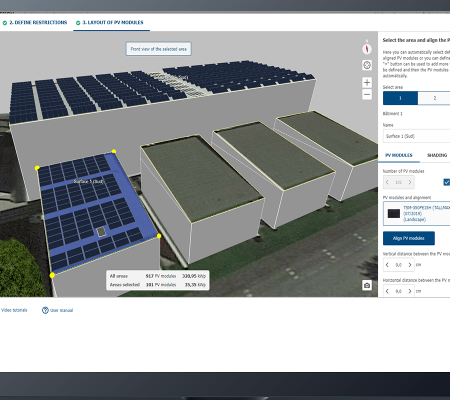Click green check icon beside Define Restrictions
Image resolution: width=450 pixels, height=400 pixels.
[5, 23]
